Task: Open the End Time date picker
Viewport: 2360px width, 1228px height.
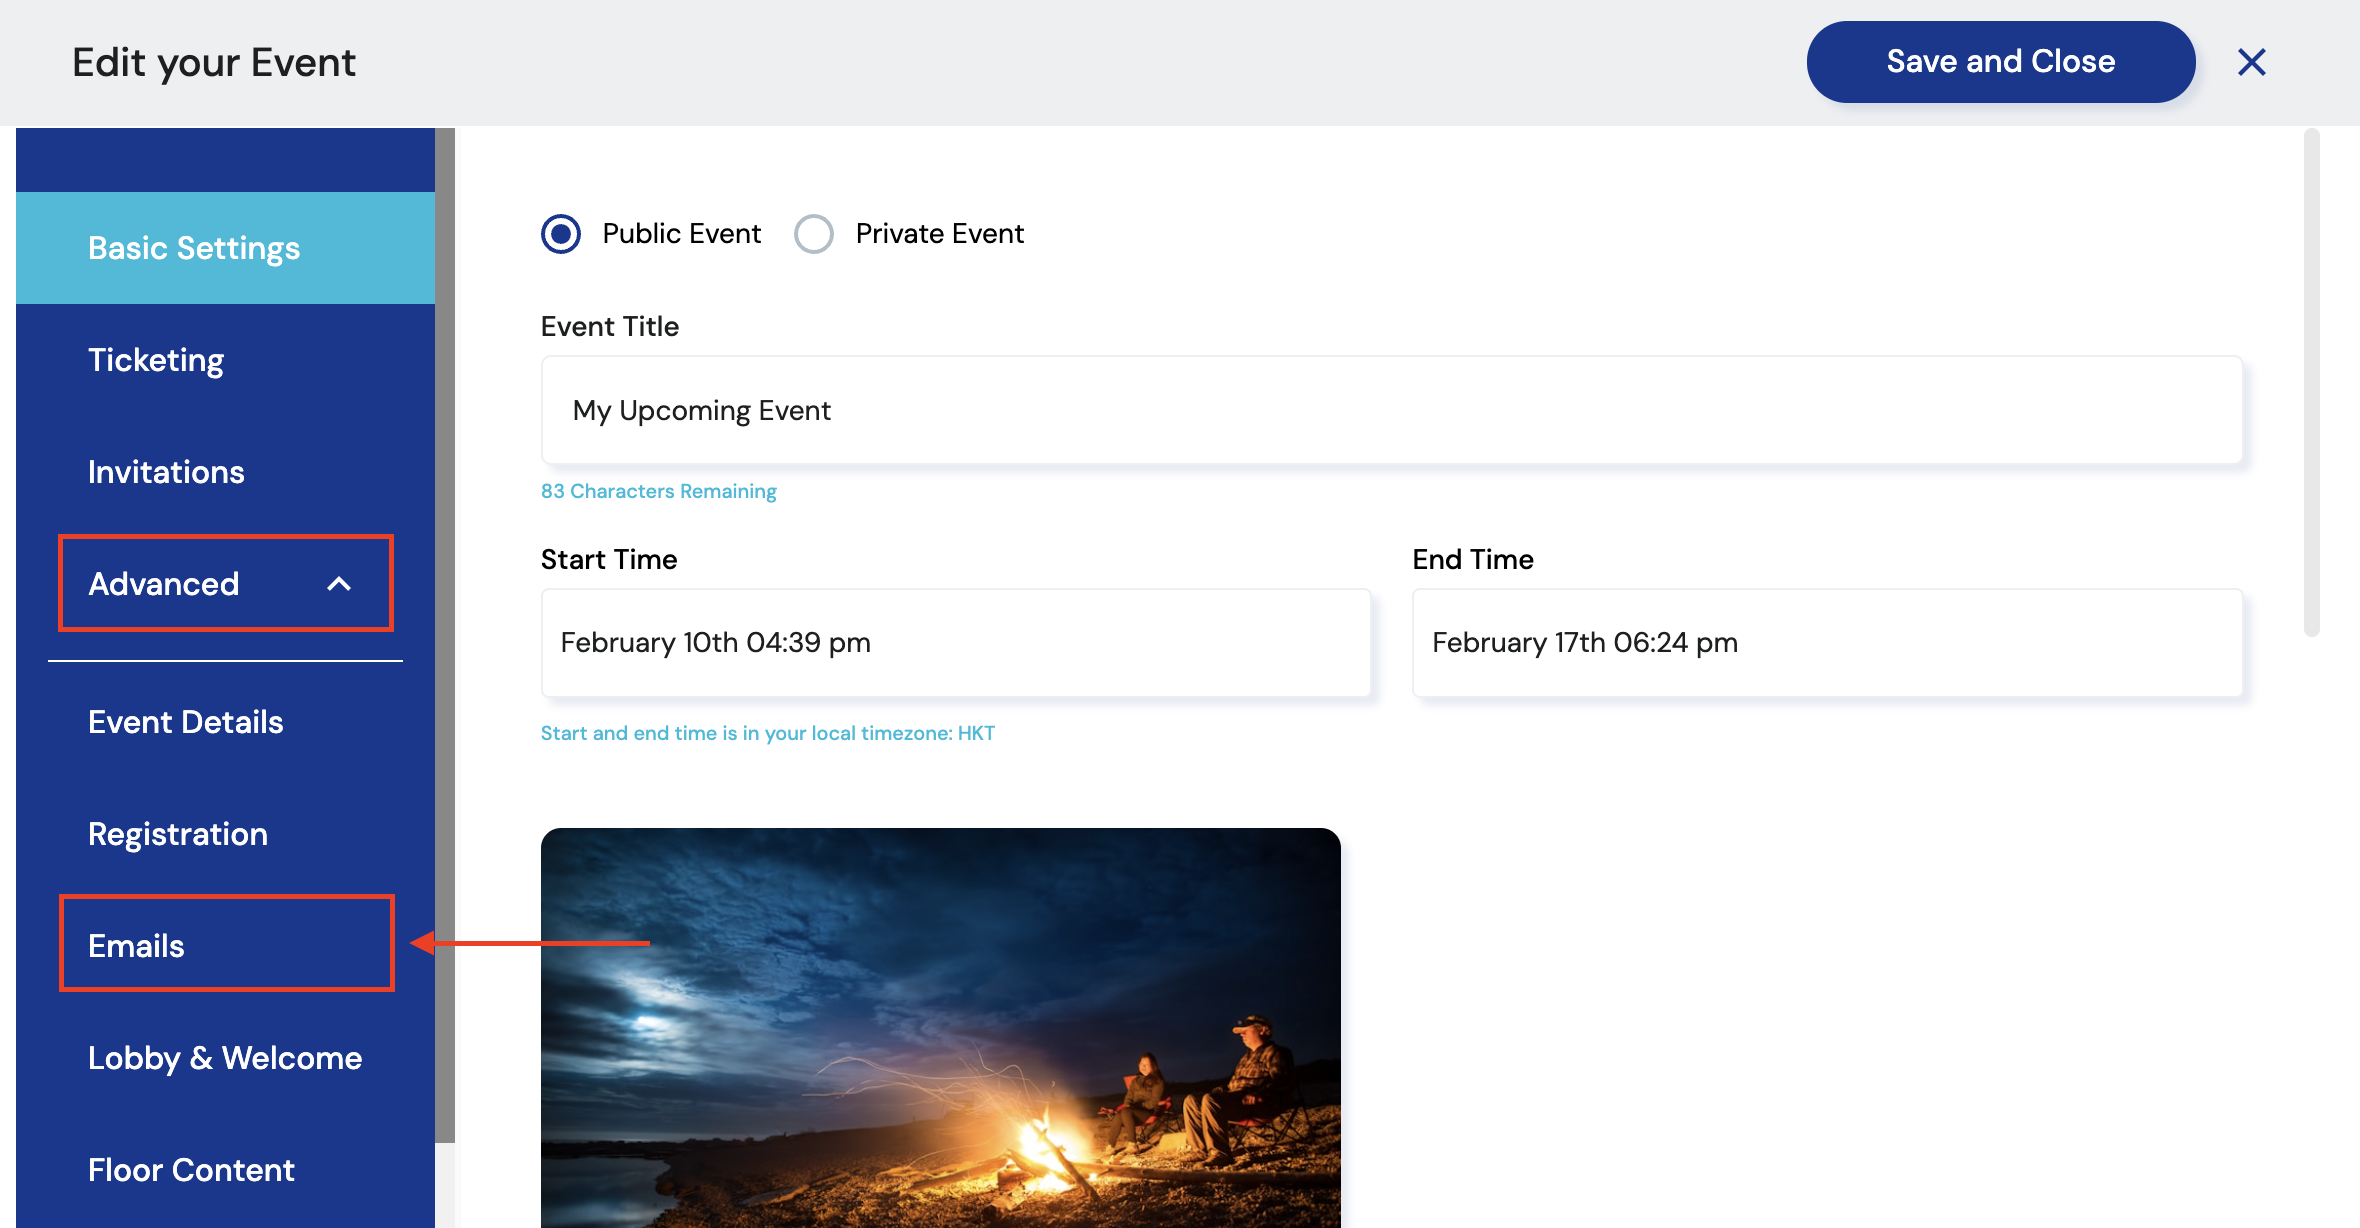Action: (1826, 642)
